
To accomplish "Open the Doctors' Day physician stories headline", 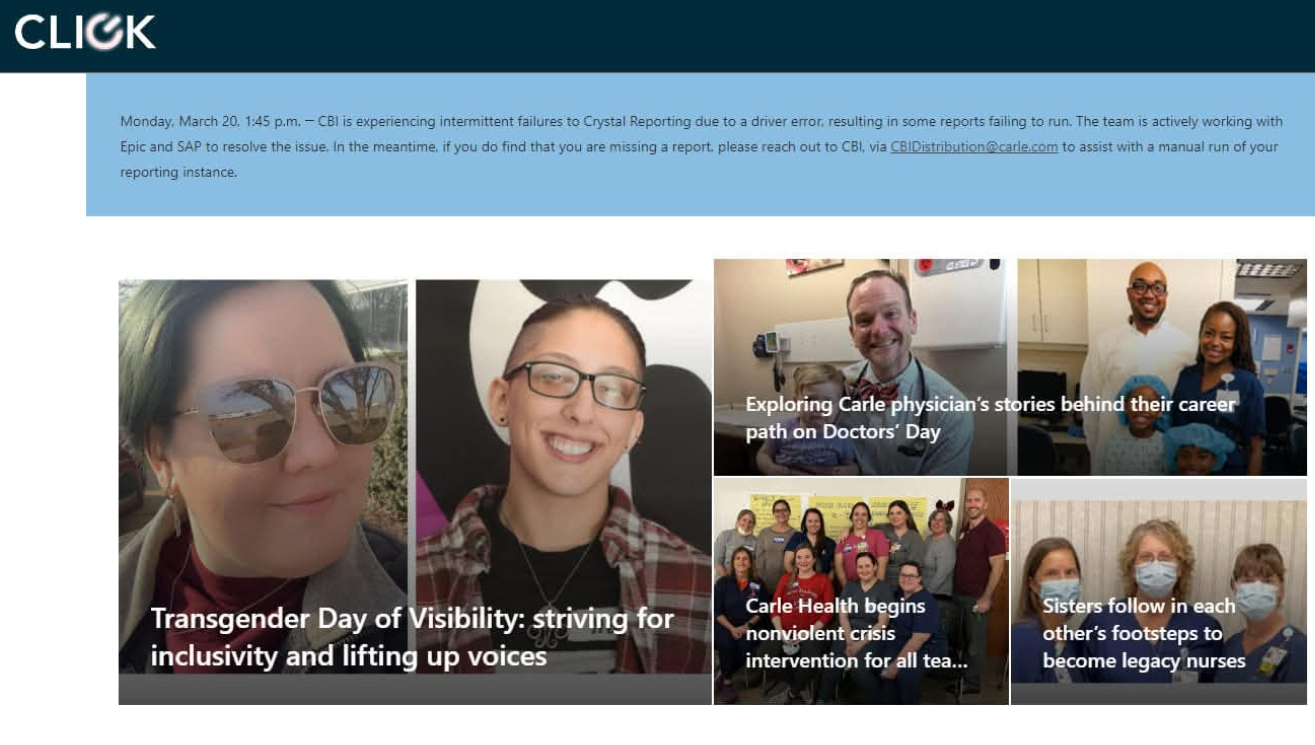I will pyautogui.click(x=990, y=418).
